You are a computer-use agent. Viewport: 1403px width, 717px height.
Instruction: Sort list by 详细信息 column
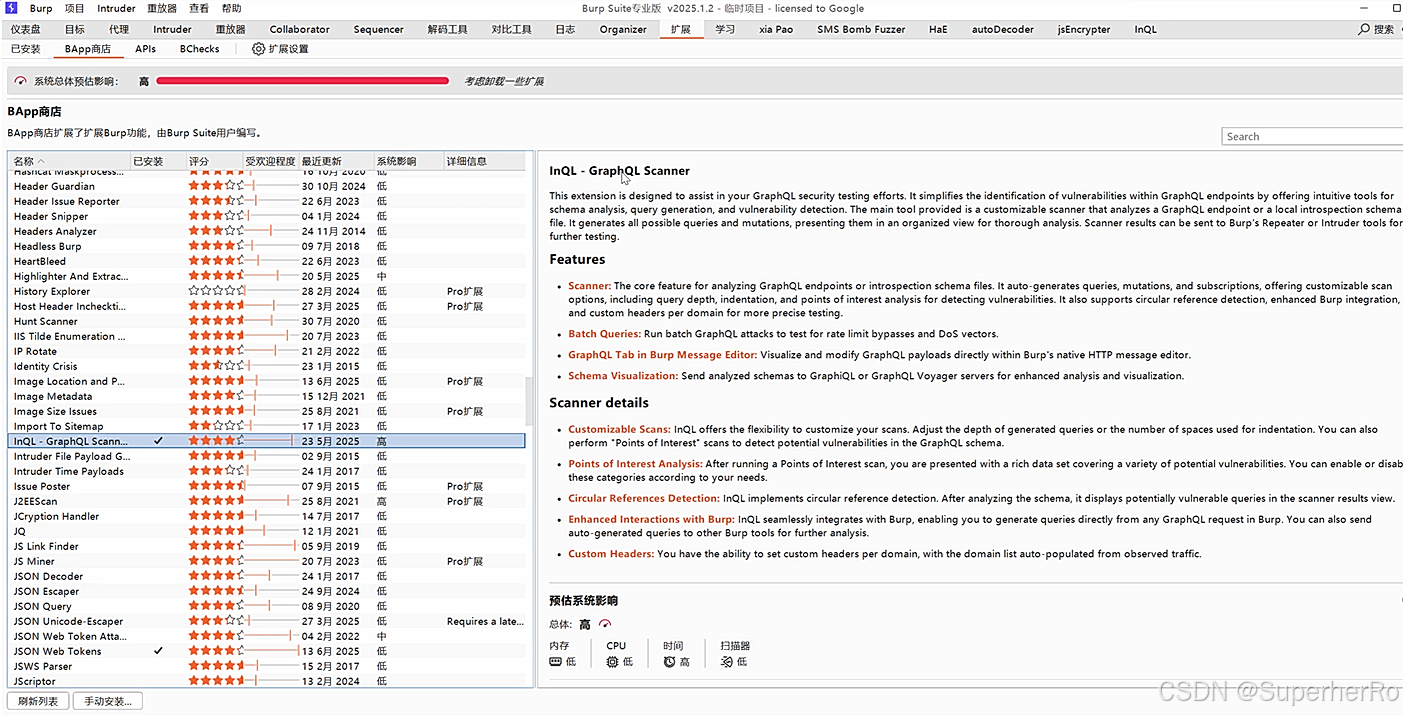click(484, 161)
